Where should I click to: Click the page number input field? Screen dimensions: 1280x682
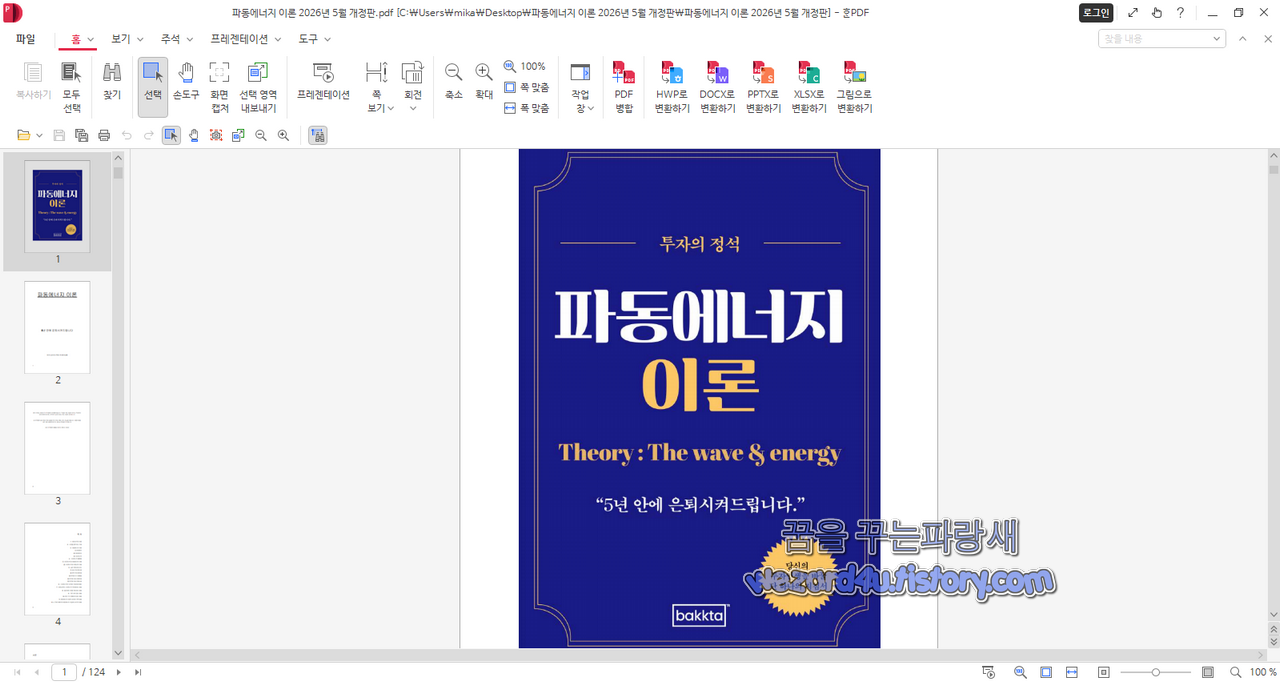coord(64,672)
